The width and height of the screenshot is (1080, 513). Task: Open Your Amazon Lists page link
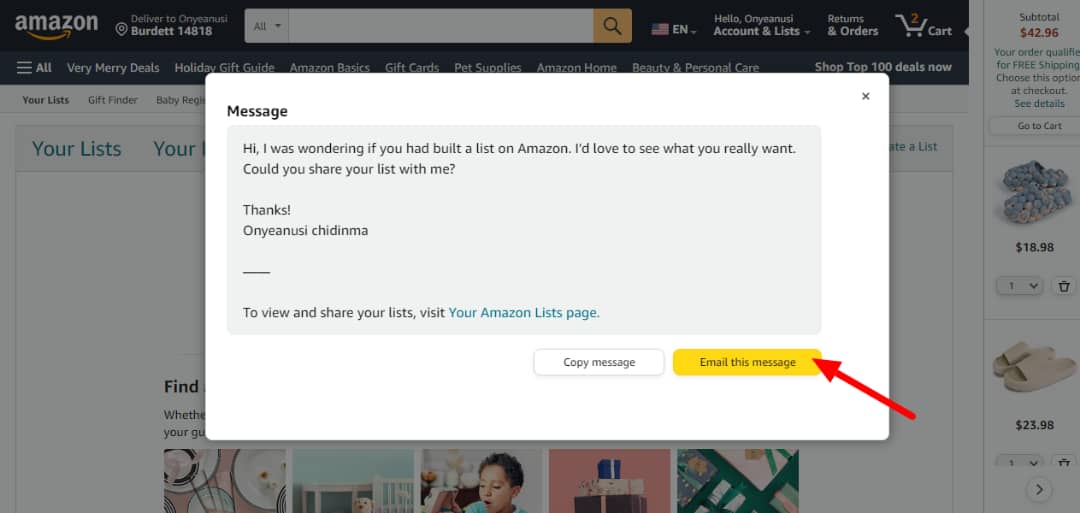524,313
